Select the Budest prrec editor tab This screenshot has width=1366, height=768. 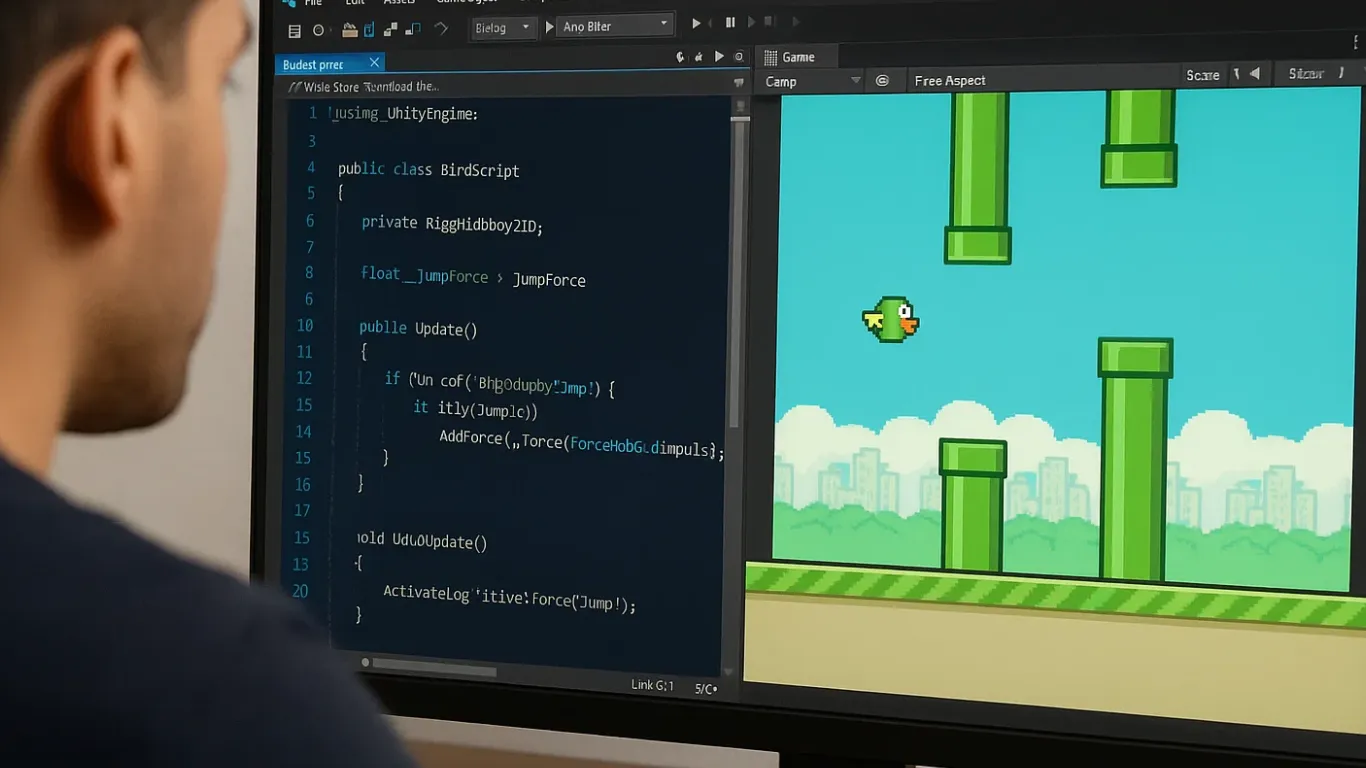314,65
